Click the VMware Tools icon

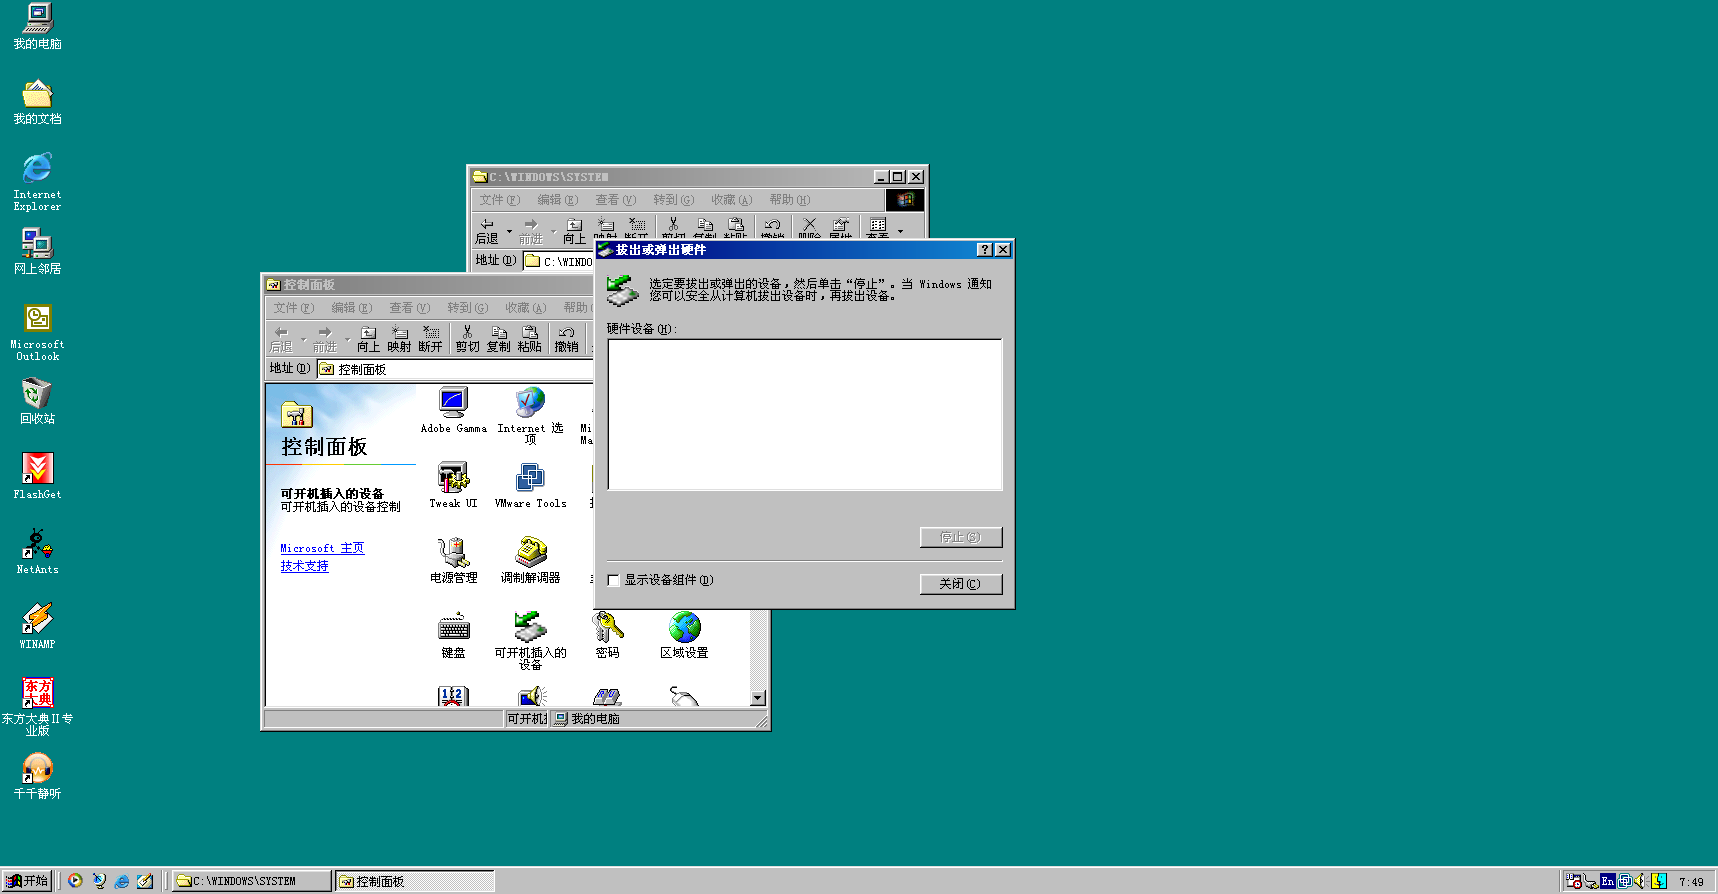[x=530, y=479]
